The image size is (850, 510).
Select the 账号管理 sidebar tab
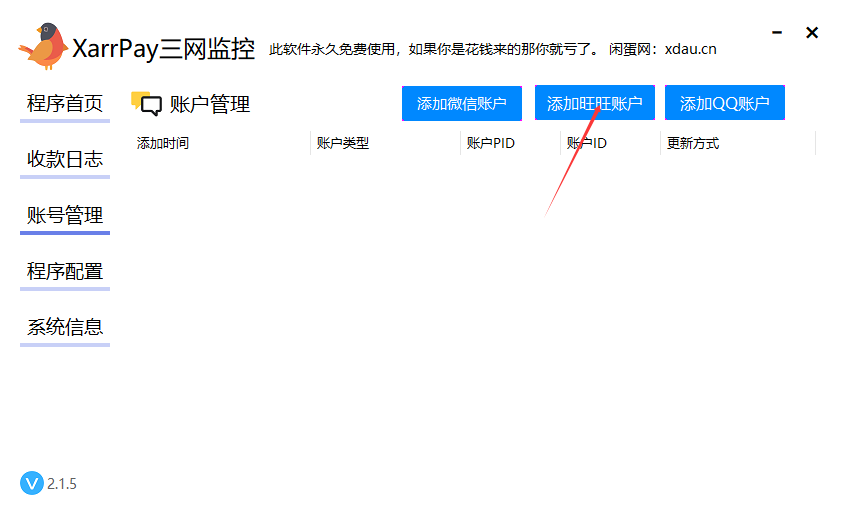(x=65, y=215)
